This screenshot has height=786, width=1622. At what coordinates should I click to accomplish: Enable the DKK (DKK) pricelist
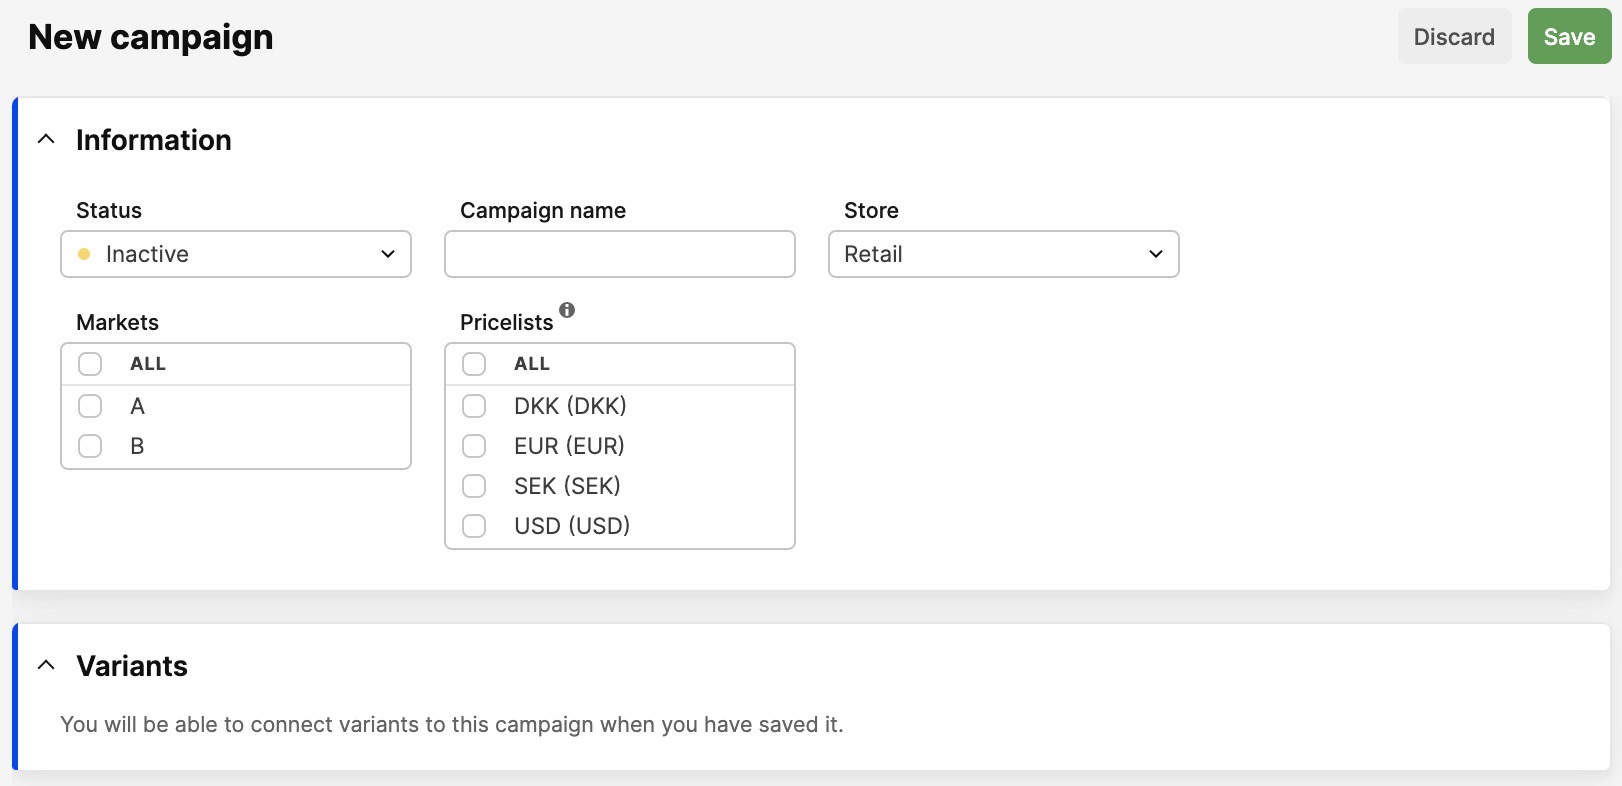click(x=474, y=406)
